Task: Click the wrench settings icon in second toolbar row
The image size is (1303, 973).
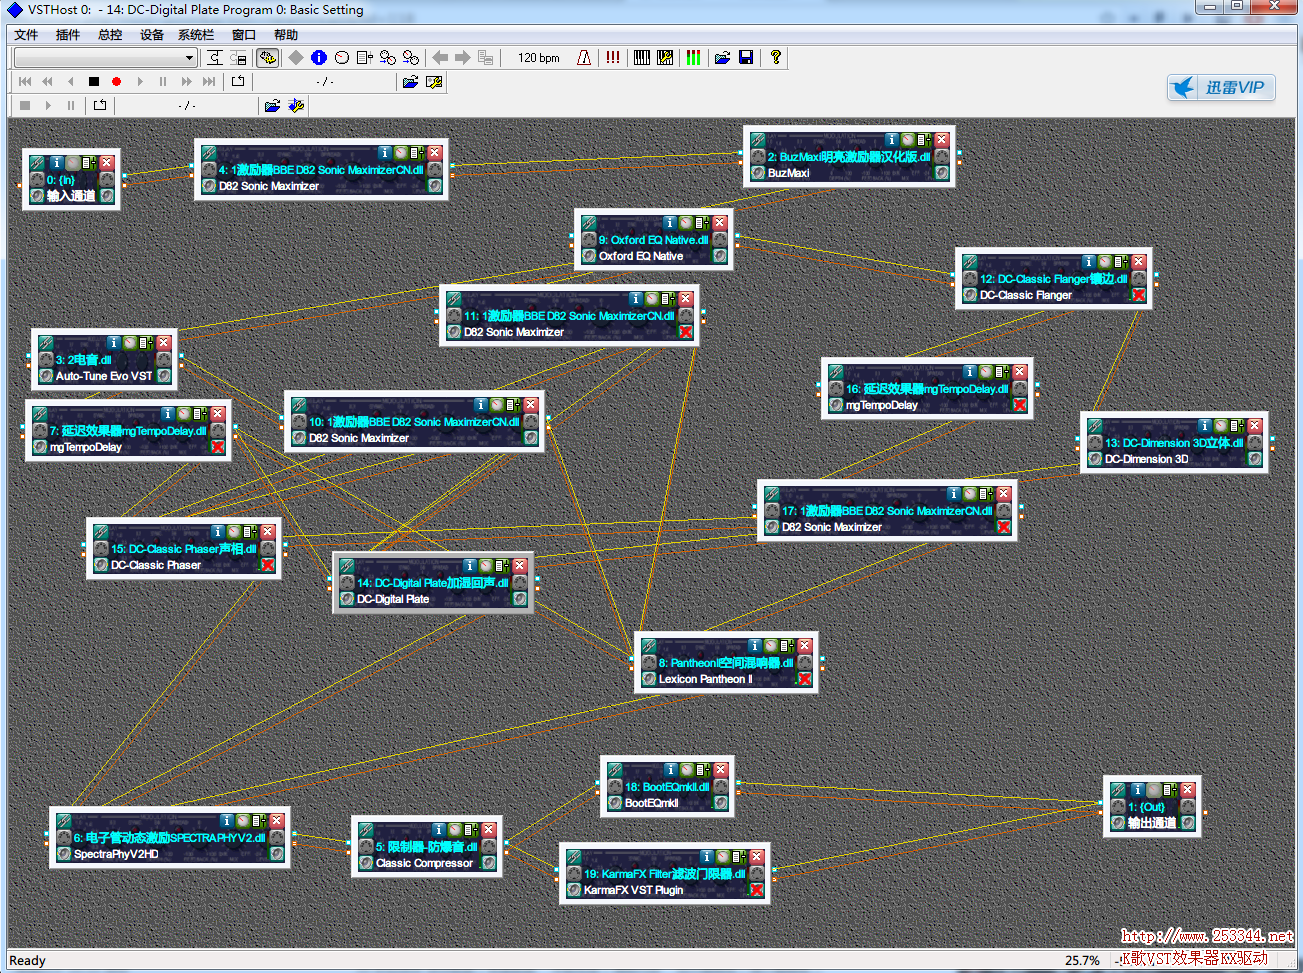Action: coord(434,82)
